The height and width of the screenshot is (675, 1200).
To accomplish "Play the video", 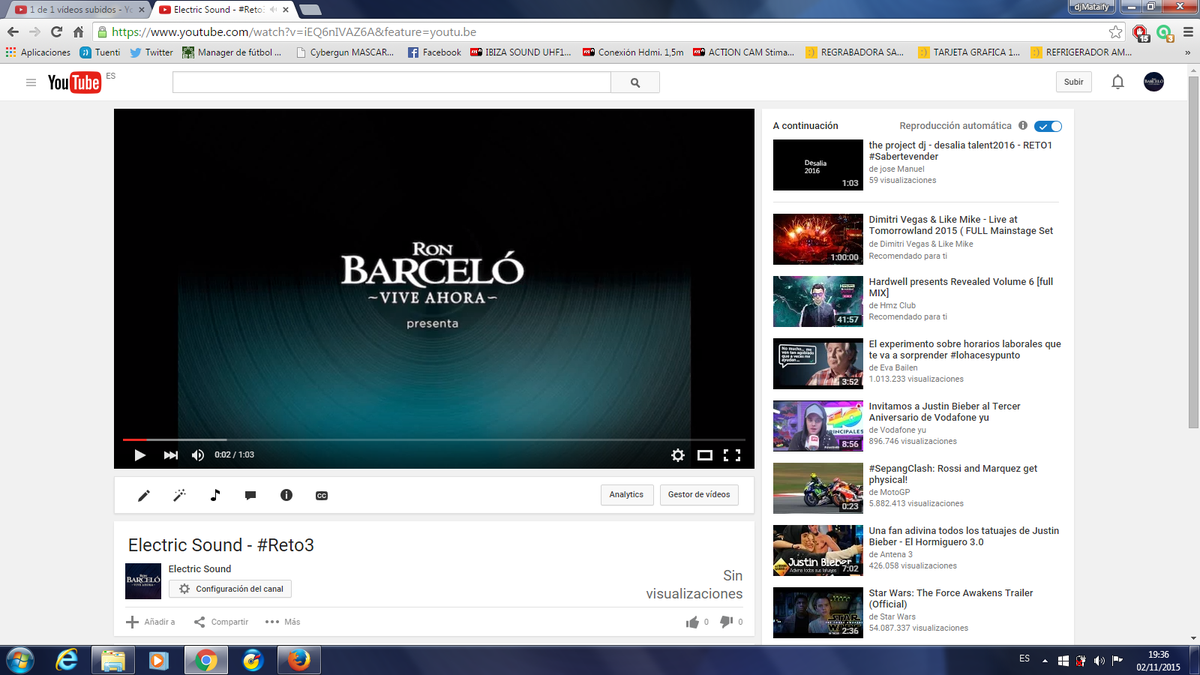I will pos(139,455).
